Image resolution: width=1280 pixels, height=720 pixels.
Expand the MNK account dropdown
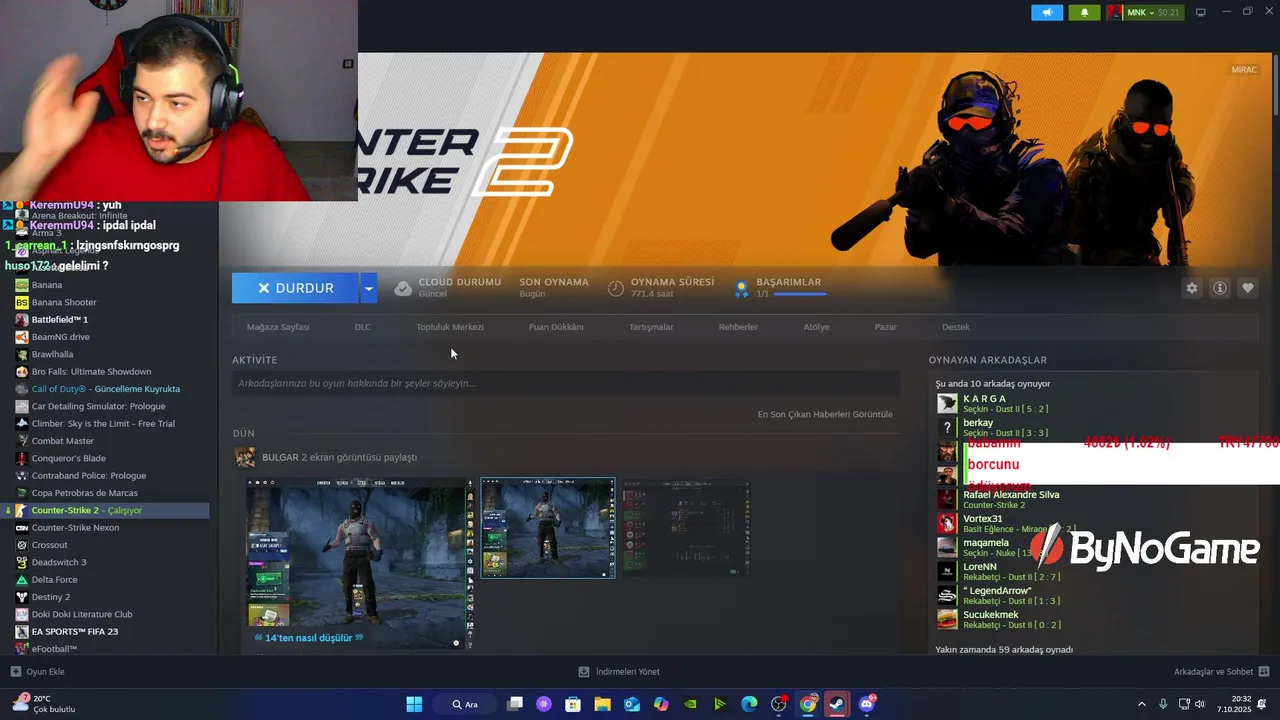coord(1145,12)
